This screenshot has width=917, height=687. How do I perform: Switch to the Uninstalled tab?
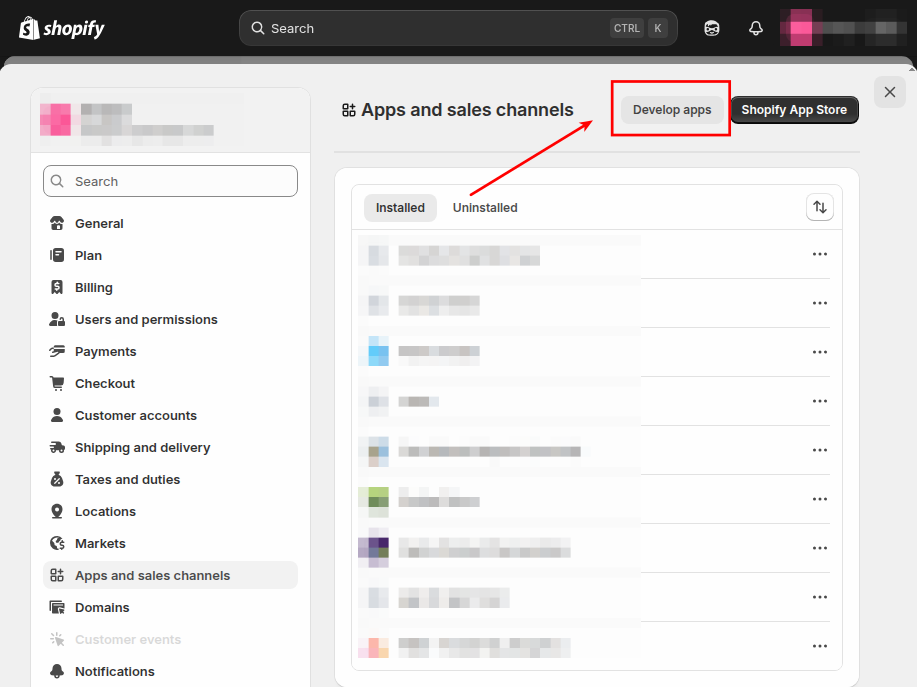[x=485, y=208]
